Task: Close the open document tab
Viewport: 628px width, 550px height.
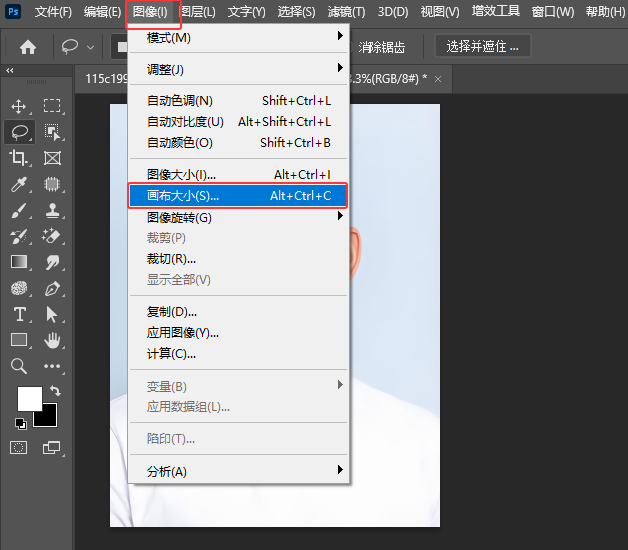Action: (x=438, y=79)
